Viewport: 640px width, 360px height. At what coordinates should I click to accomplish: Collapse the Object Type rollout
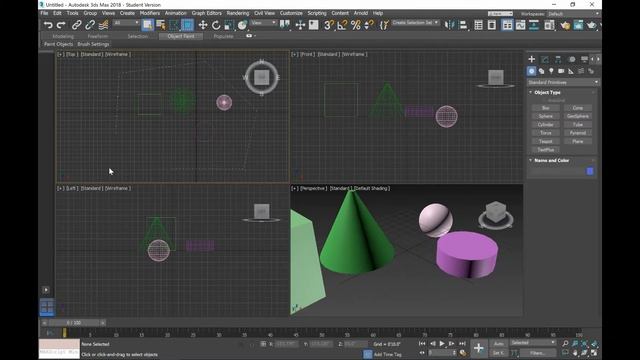tap(547, 93)
